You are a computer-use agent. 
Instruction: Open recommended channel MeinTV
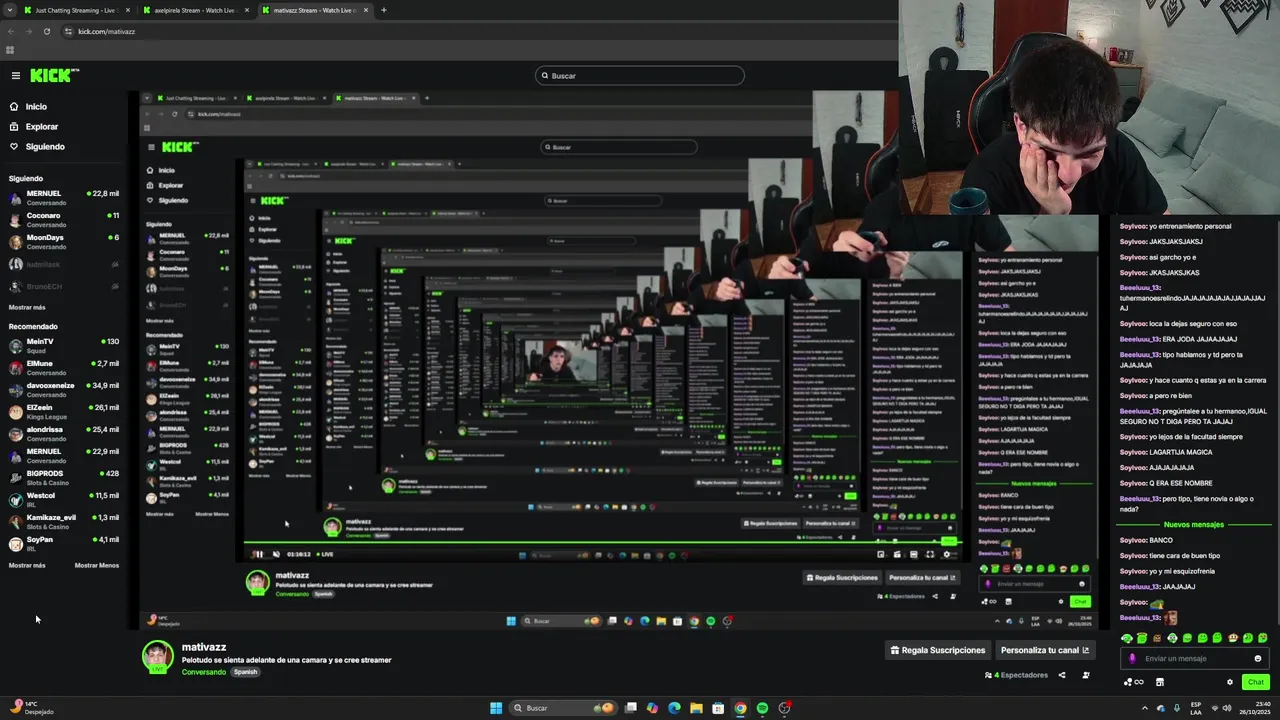click(x=64, y=345)
